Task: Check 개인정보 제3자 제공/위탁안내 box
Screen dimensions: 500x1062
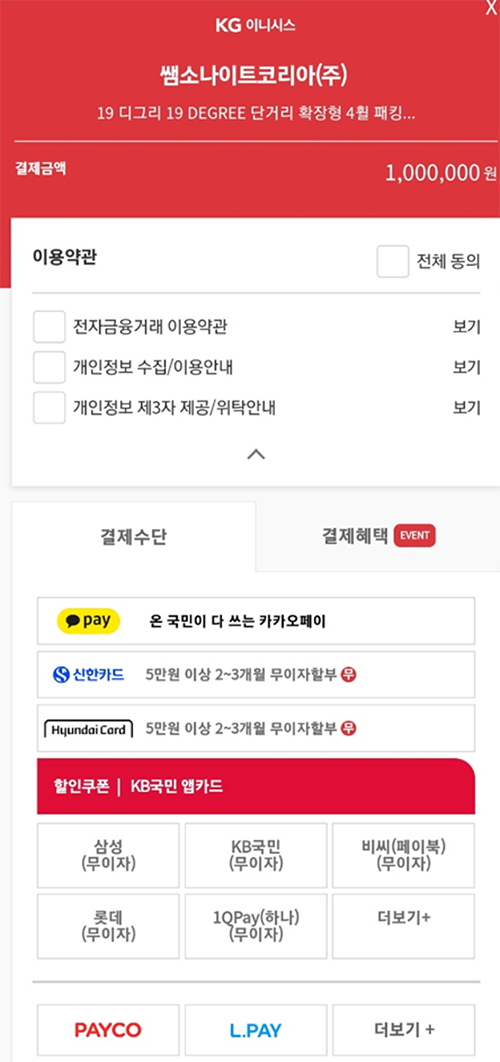Action: (49, 408)
